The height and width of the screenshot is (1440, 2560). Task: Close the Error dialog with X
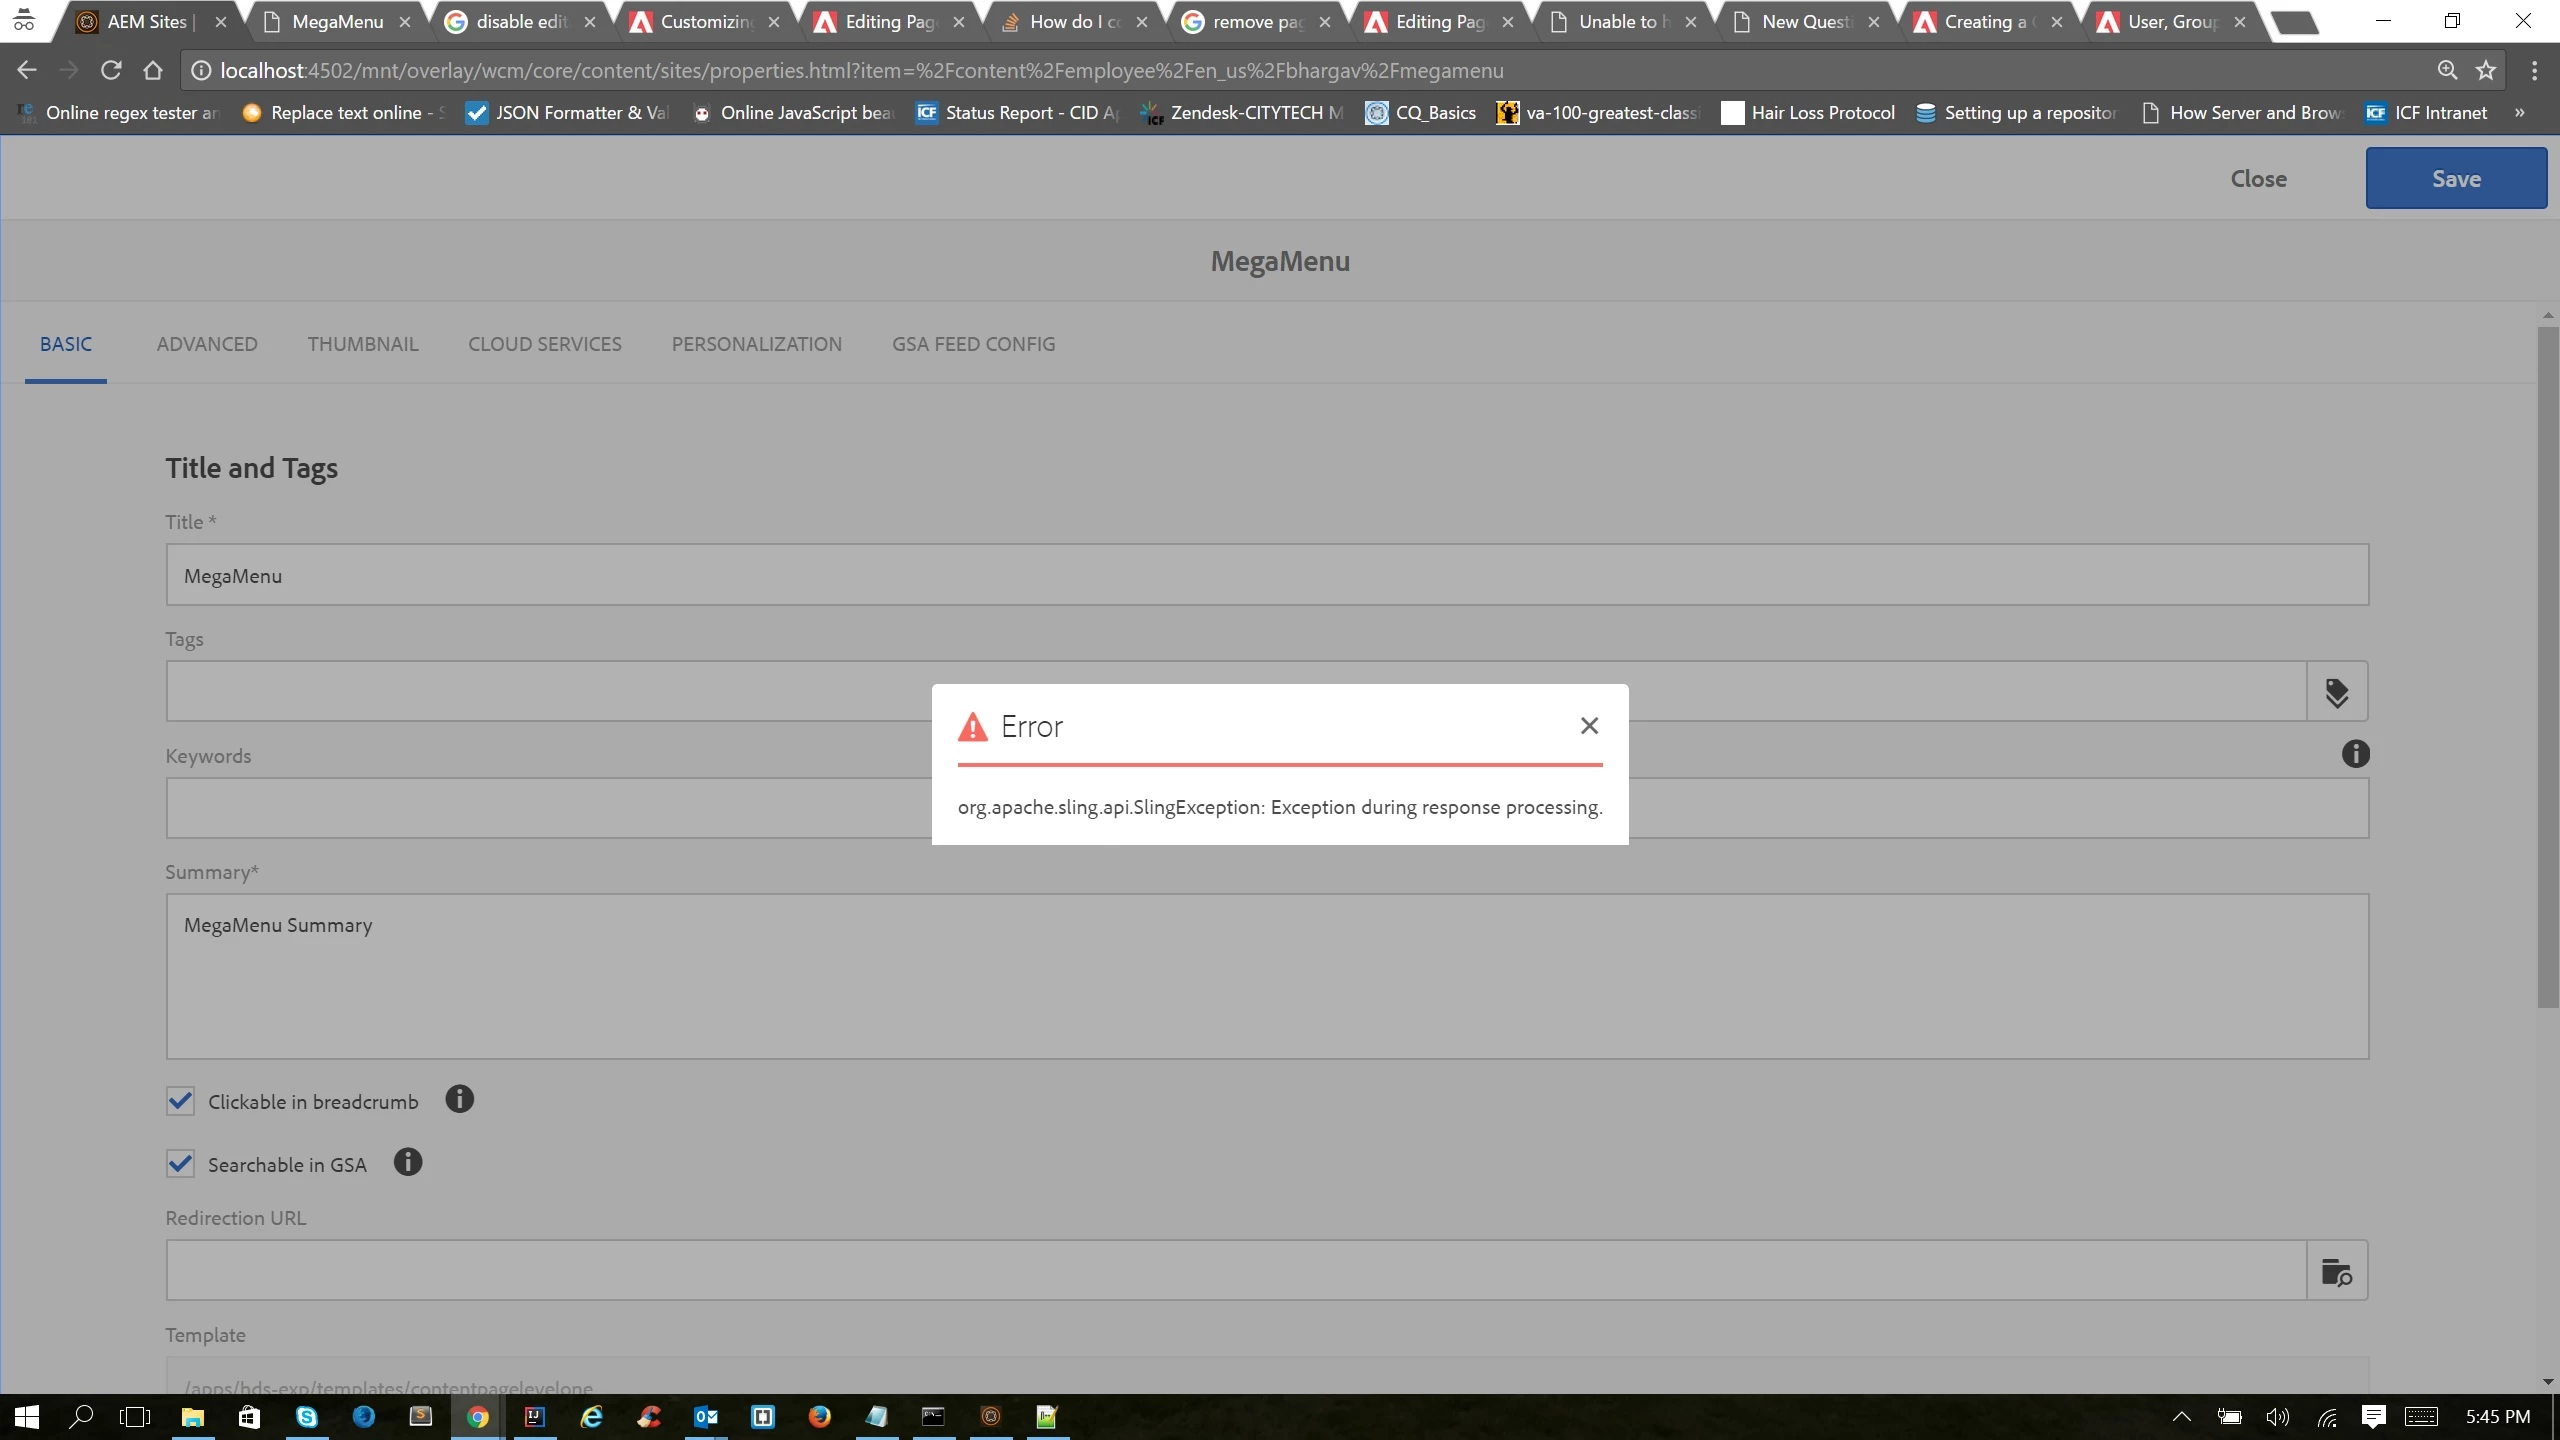coord(1589,726)
